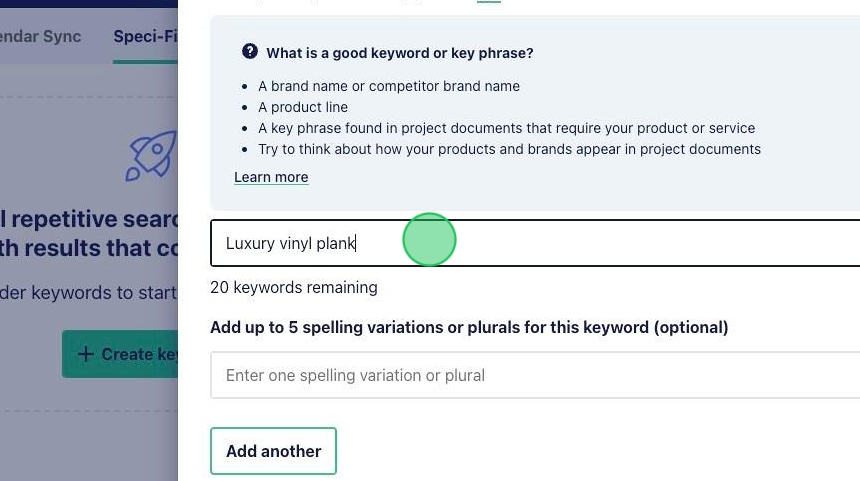Click the good keyword or key phrase heading
Screen dimensions: 860x481
click(400, 53)
